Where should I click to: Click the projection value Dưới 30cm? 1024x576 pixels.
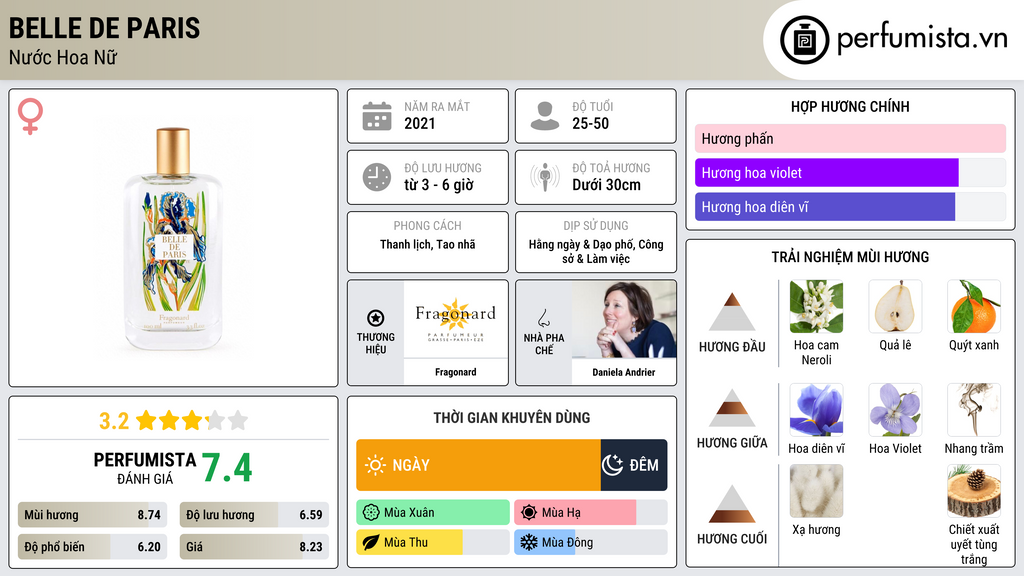[606, 185]
